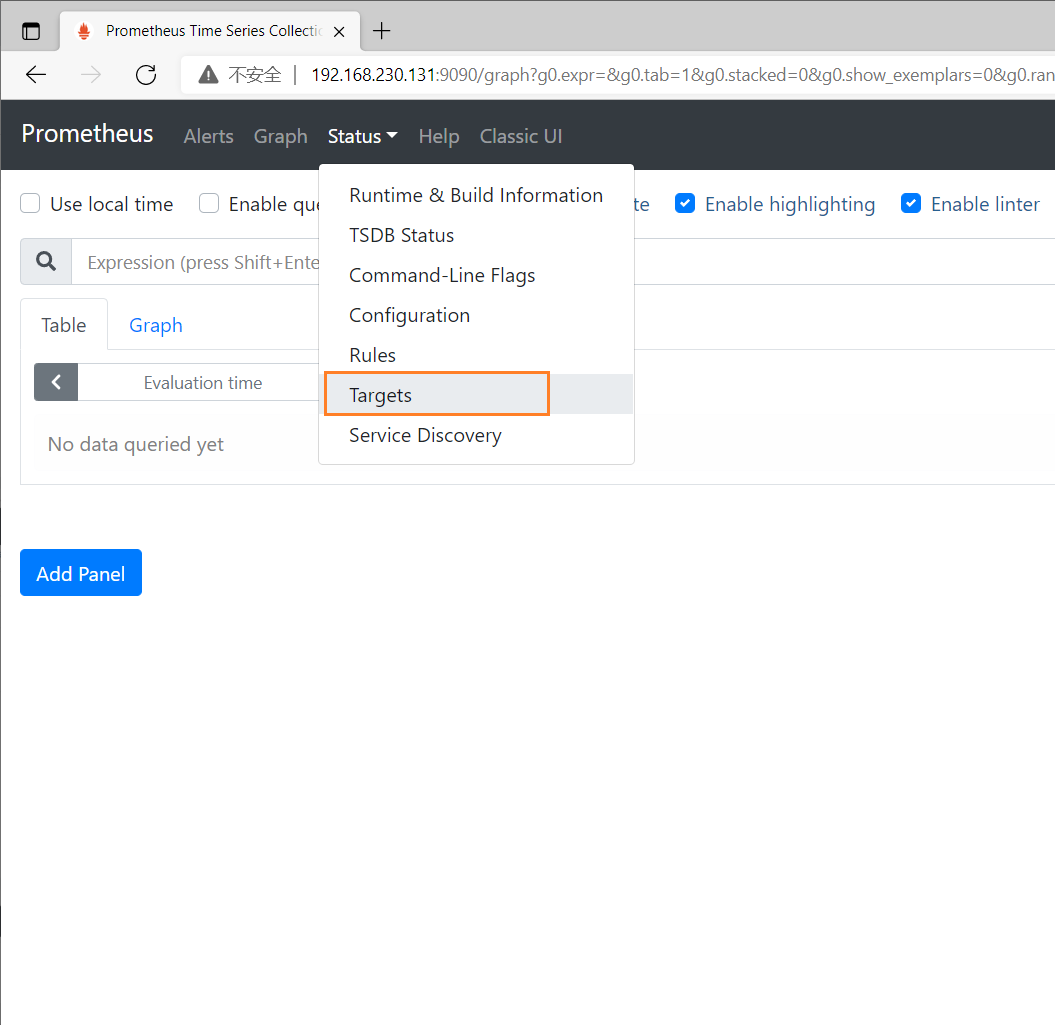Open Service Discovery entry

pyautogui.click(x=476, y=435)
